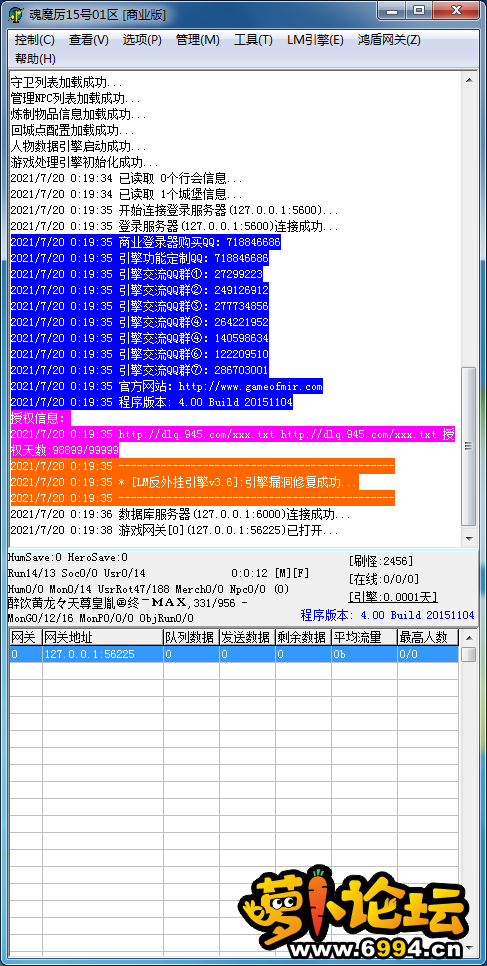The image size is (487, 966).
Task: Click the 授权信息 magenta header line
Action: [x=41, y=419]
